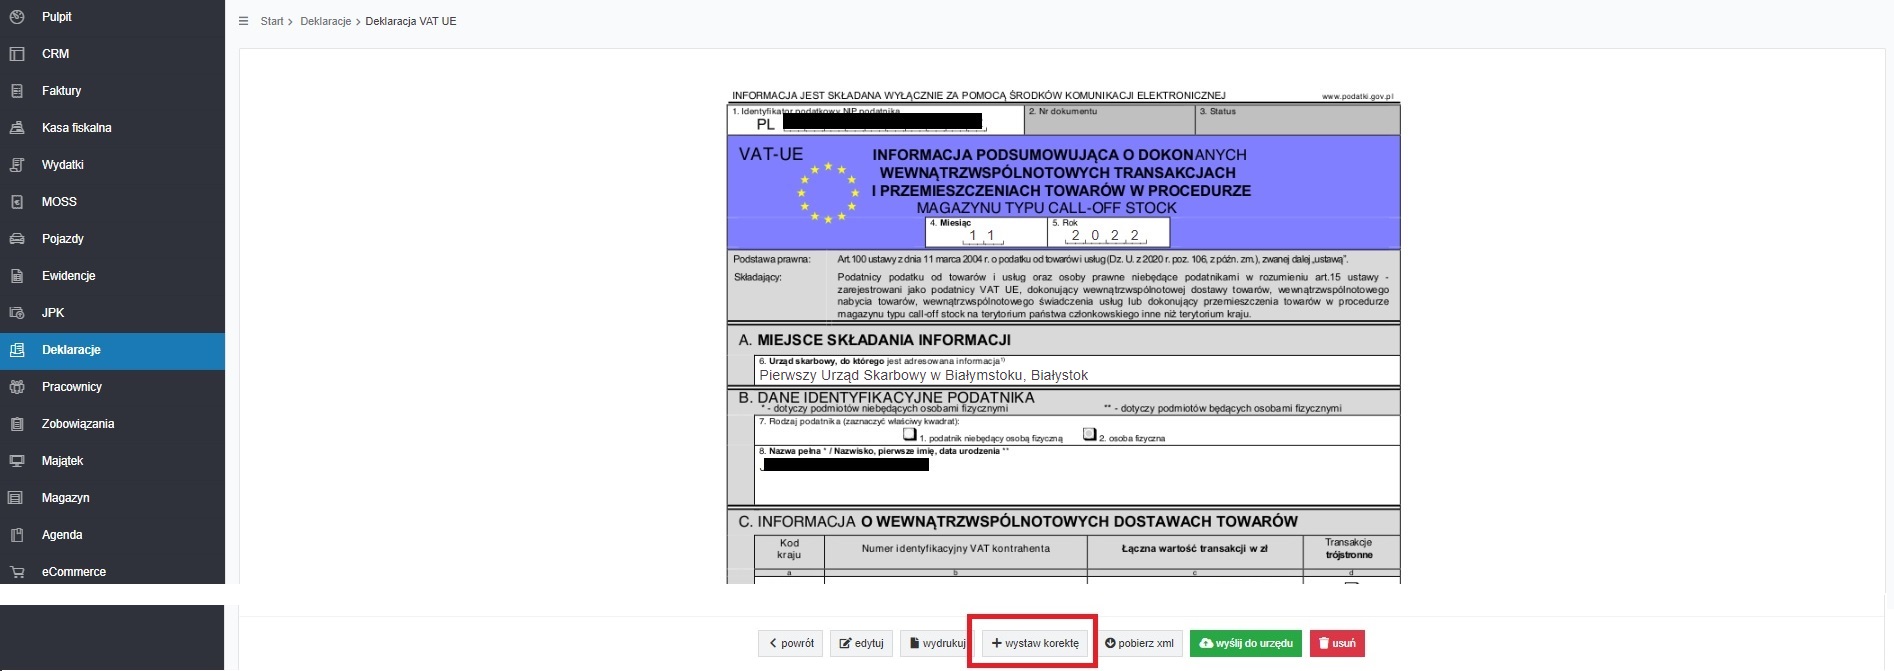
Task: Click the Pulpit dashboard icon in sidebar
Action: (x=16, y=17)
